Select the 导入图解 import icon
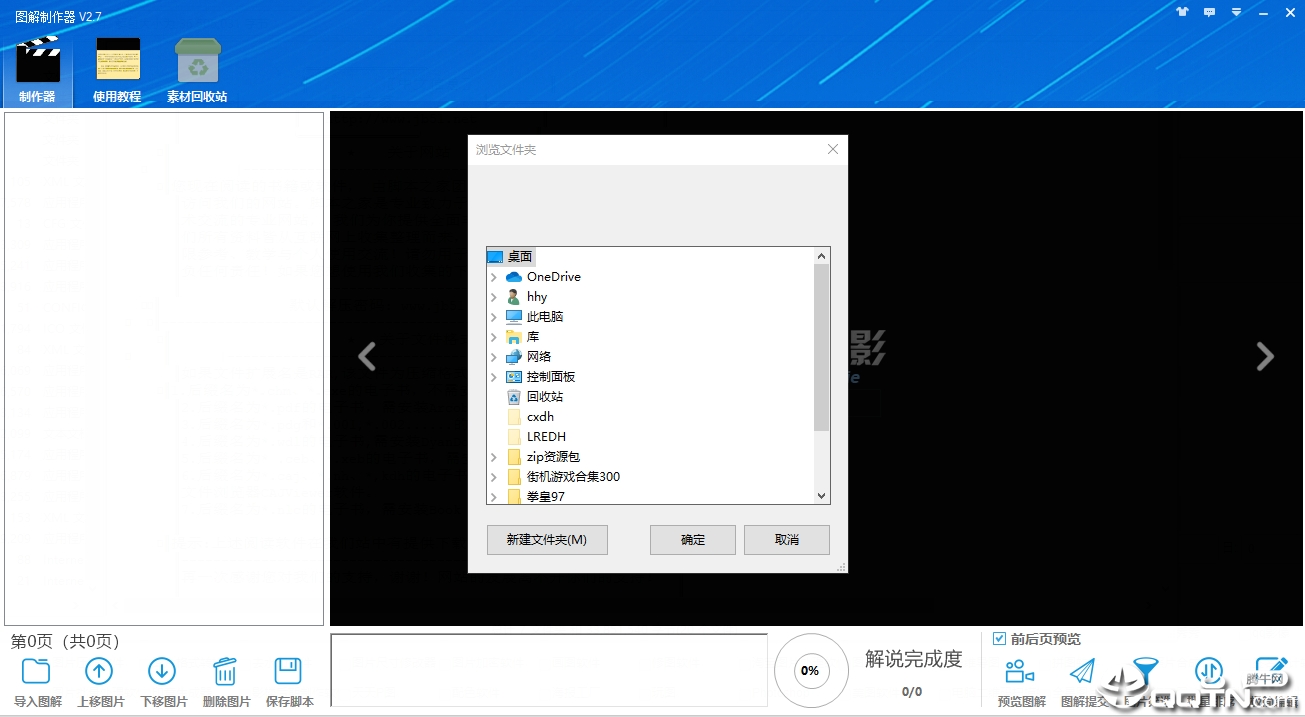Viewport: 1305px width, 717px height. 36,671
